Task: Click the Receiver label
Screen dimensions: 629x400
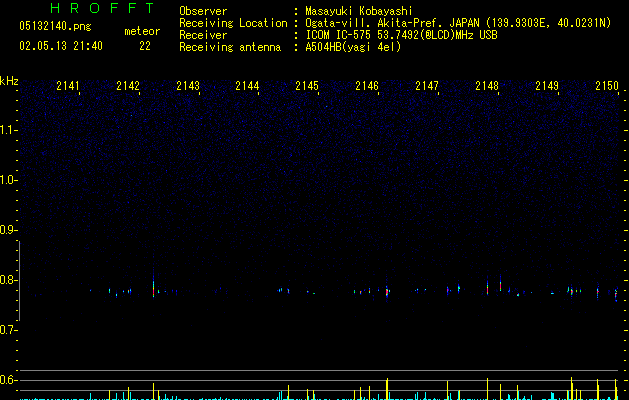Action: coord(203,35)
